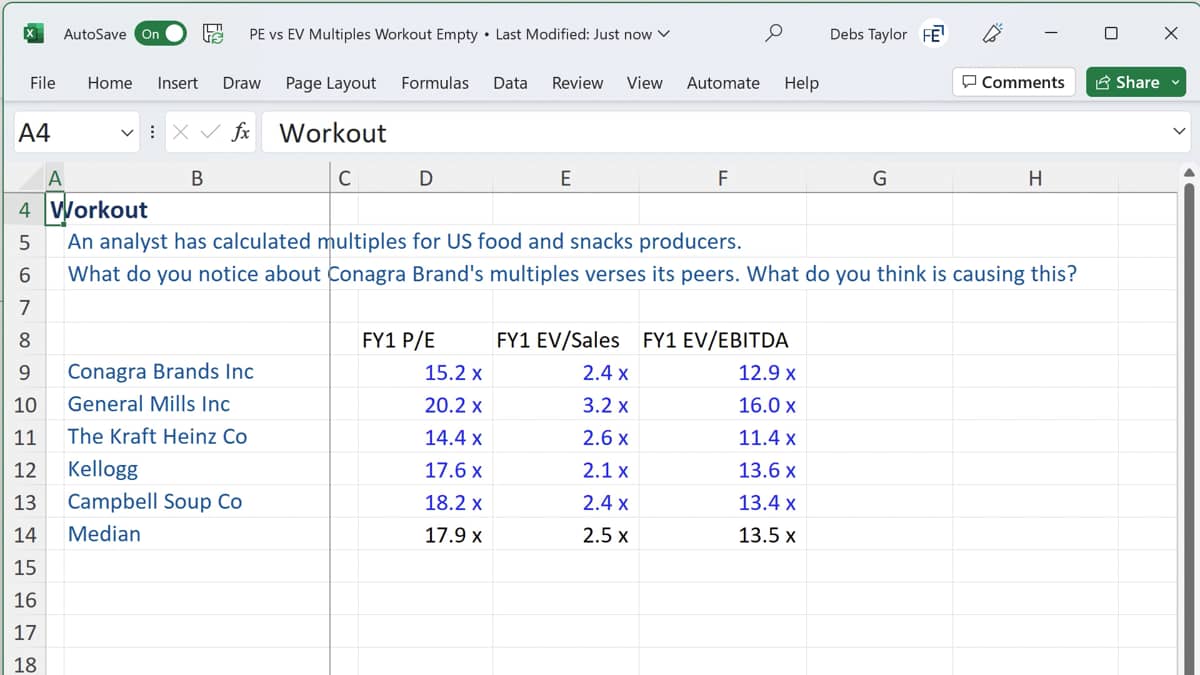Click the FY1 EV/Sales header cell
Image resolution: width=1200 pixels, height=675 pixels.
(x=565, y=340)
